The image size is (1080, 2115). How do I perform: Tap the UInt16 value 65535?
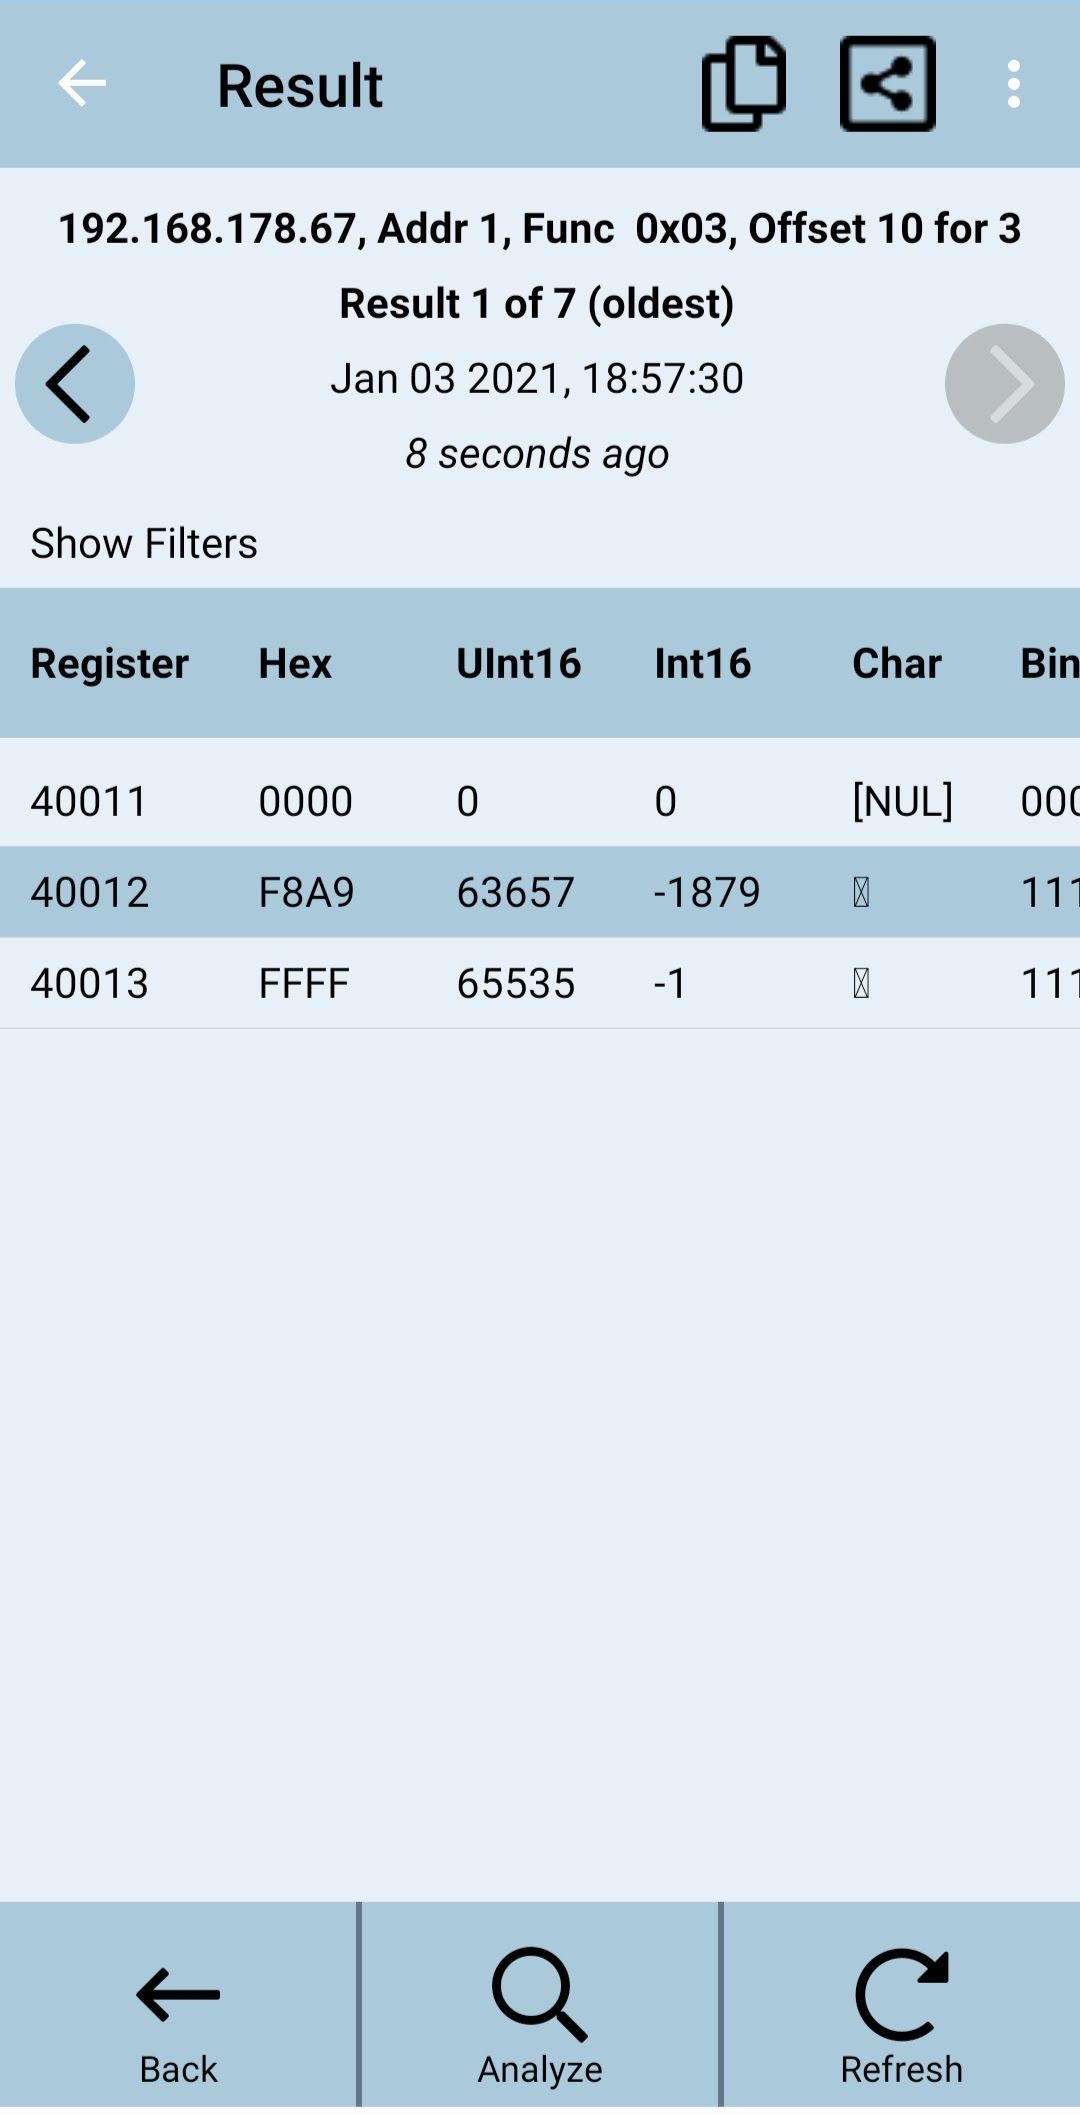515,983
